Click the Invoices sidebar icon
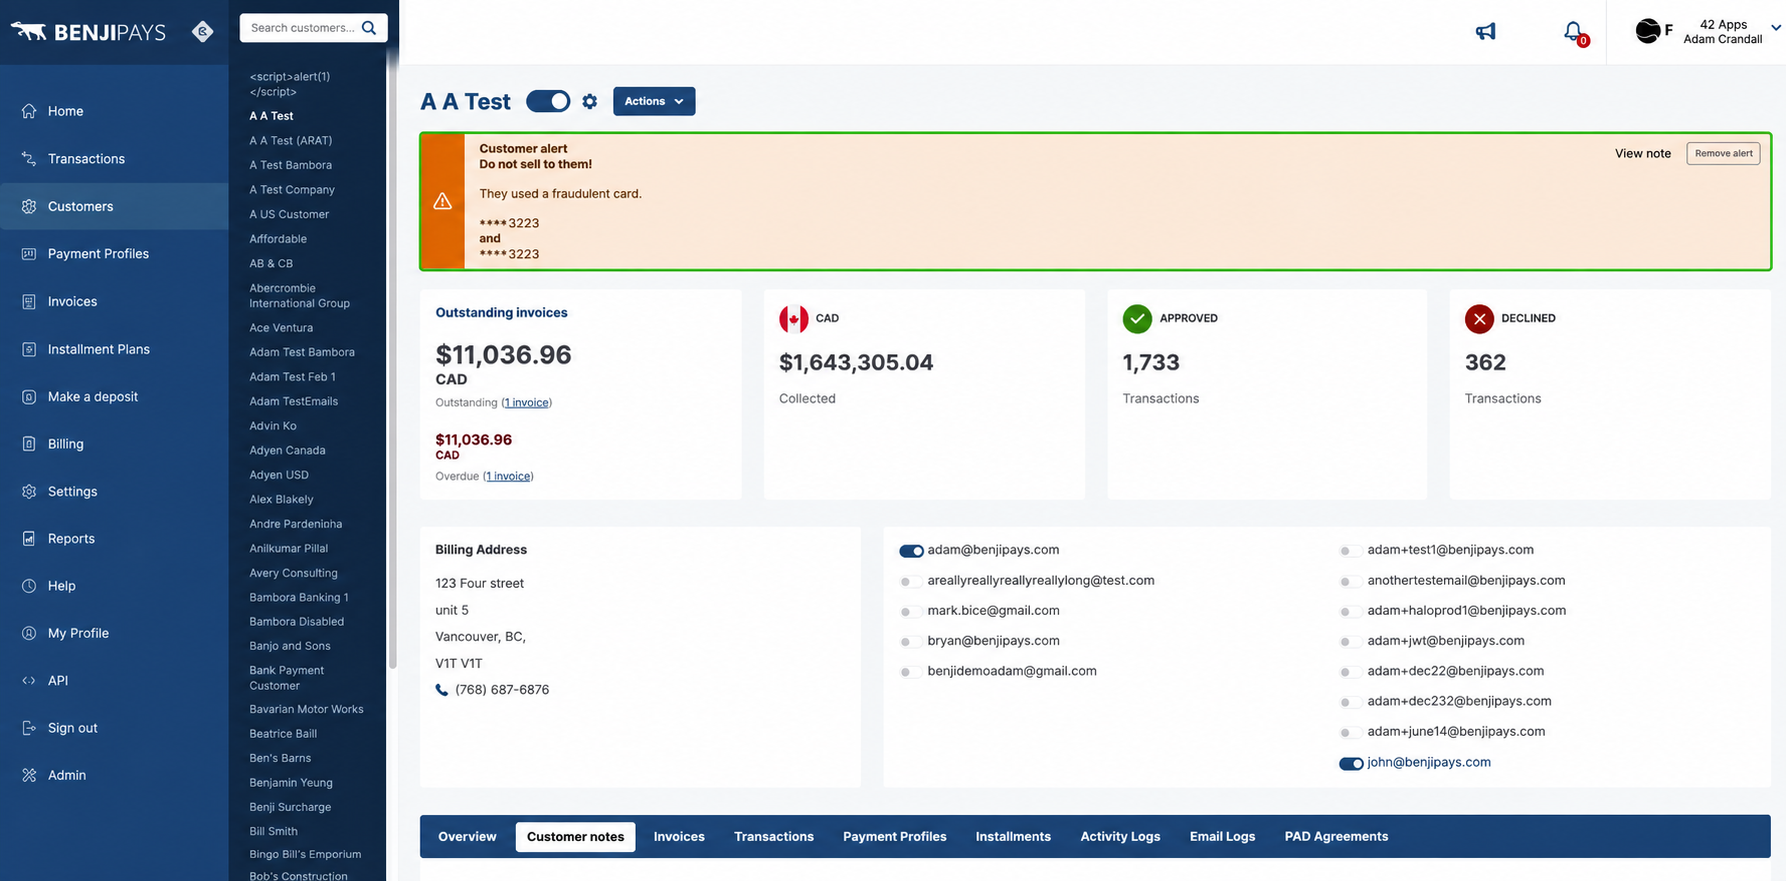 [29, 301]
